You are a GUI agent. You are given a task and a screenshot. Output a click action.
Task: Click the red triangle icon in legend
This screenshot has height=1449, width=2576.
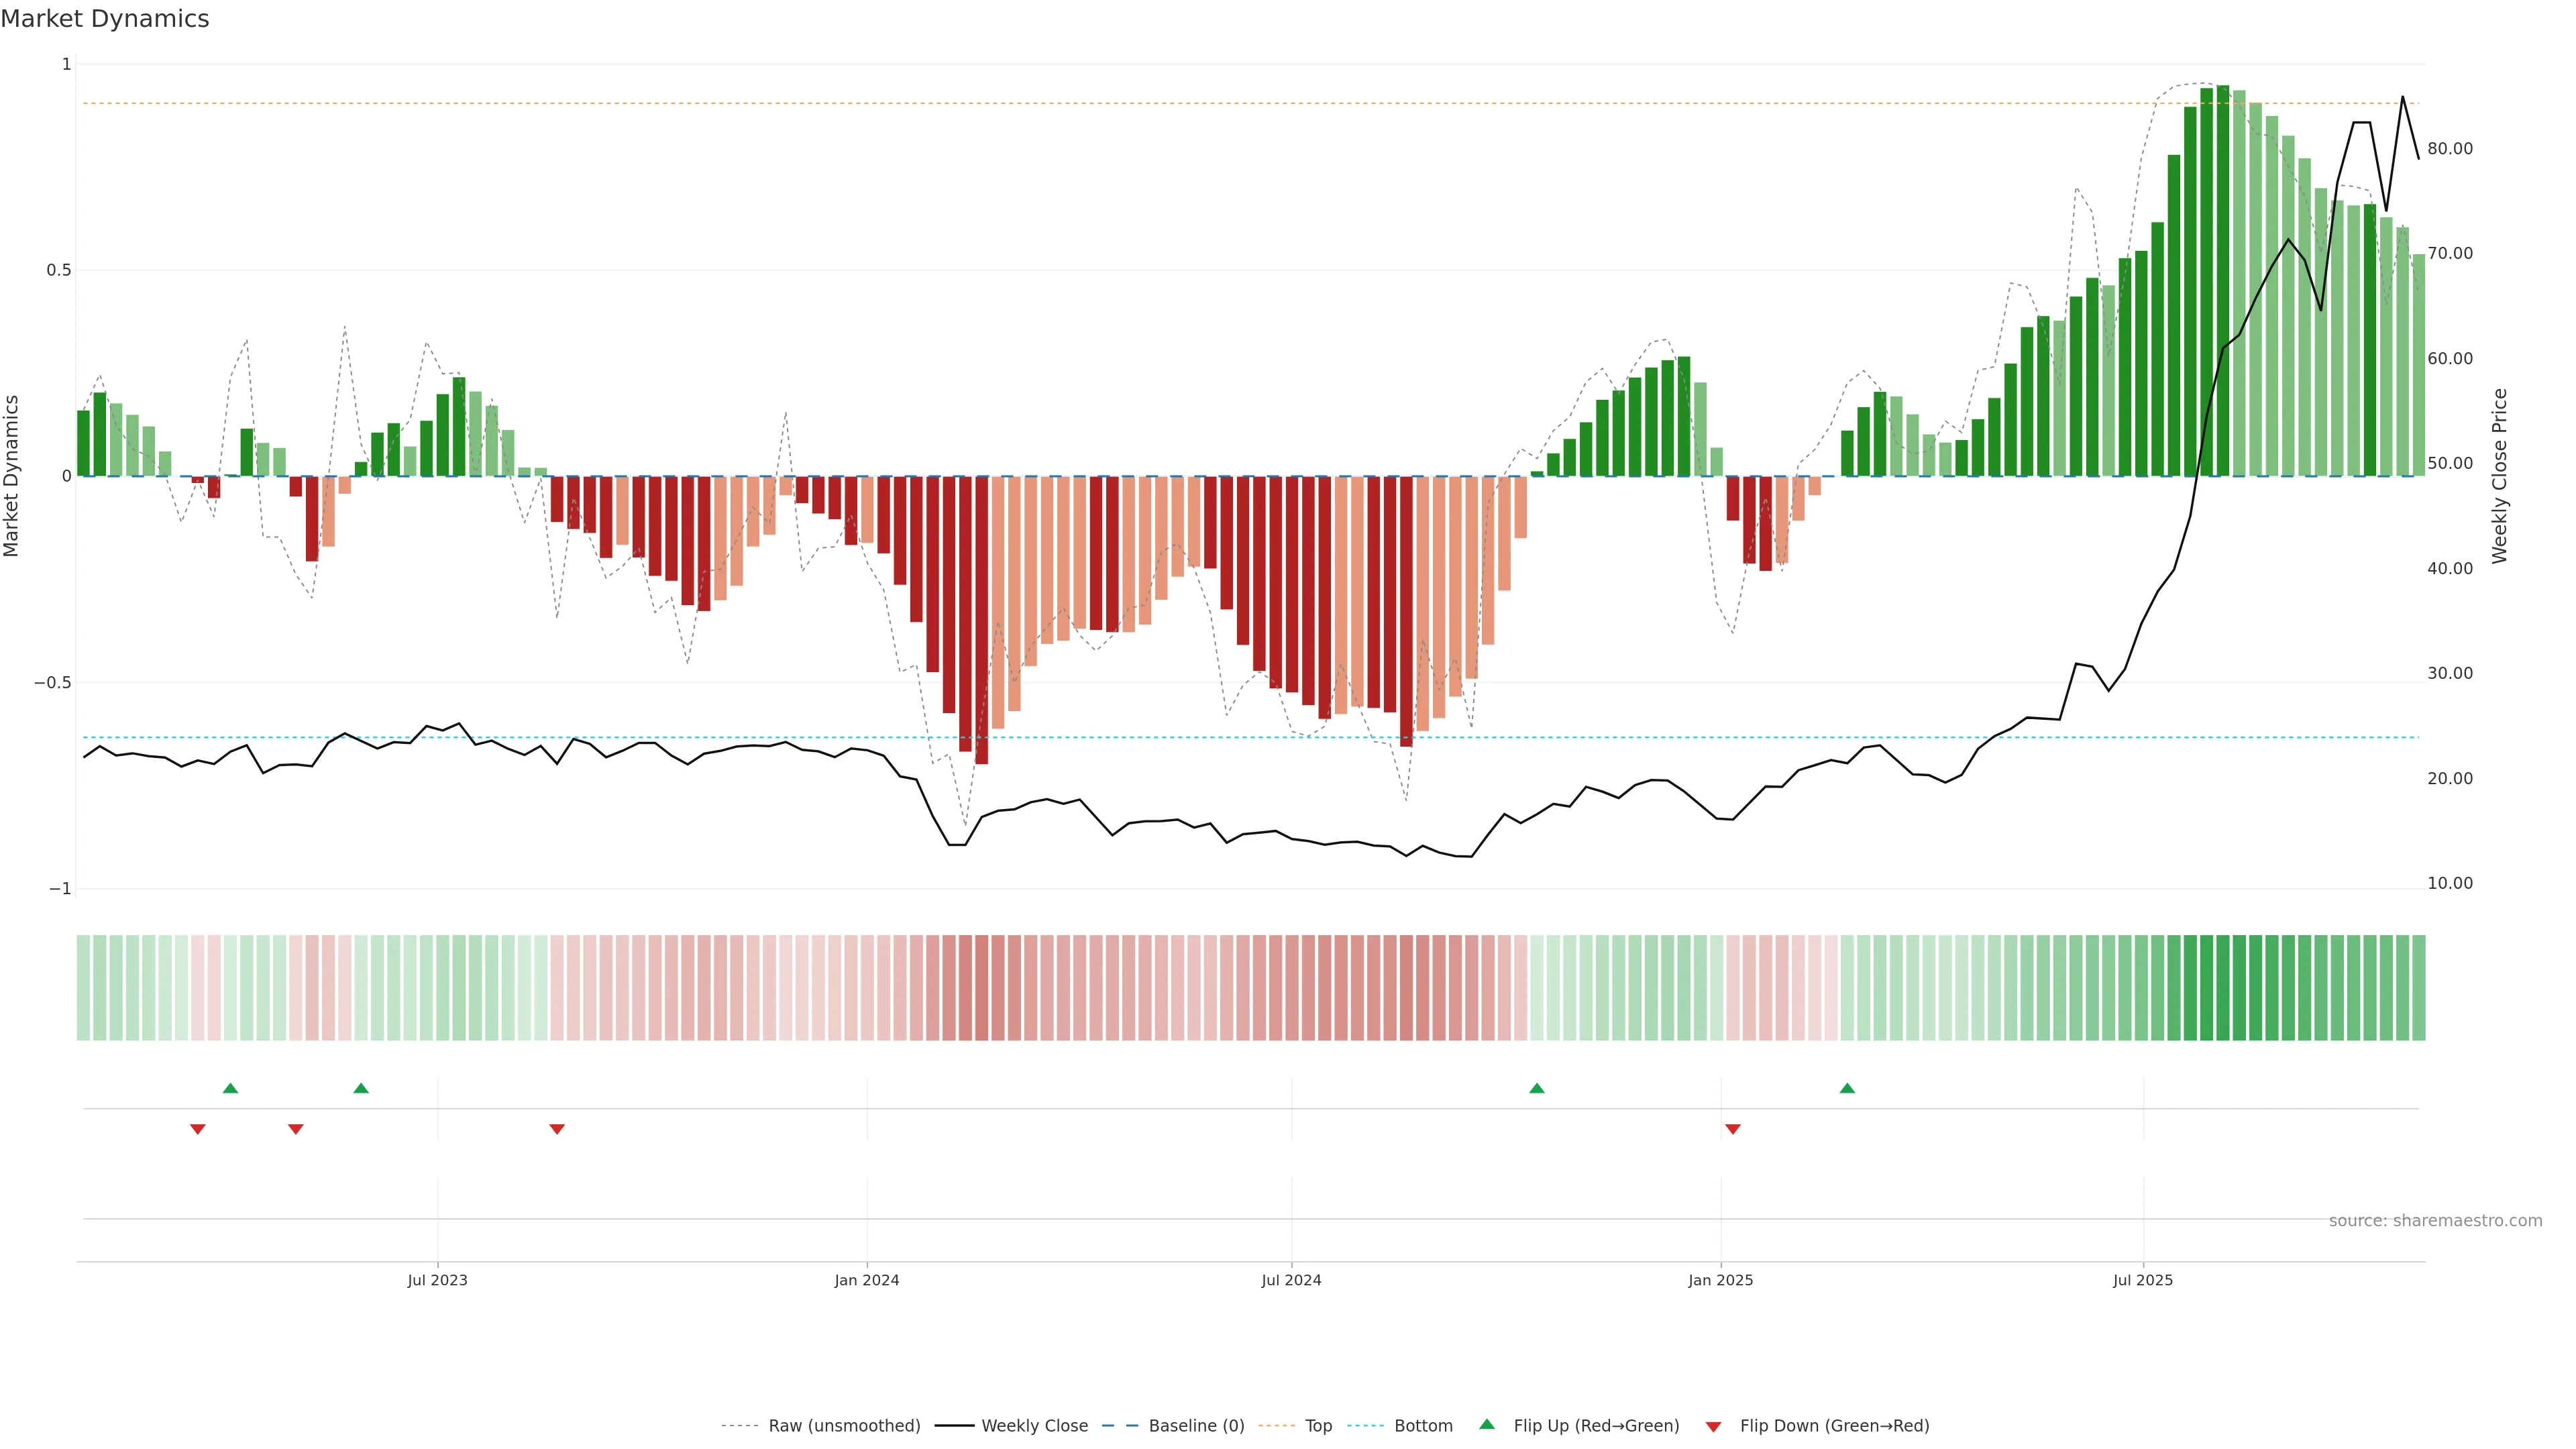pos(1713,1427)
